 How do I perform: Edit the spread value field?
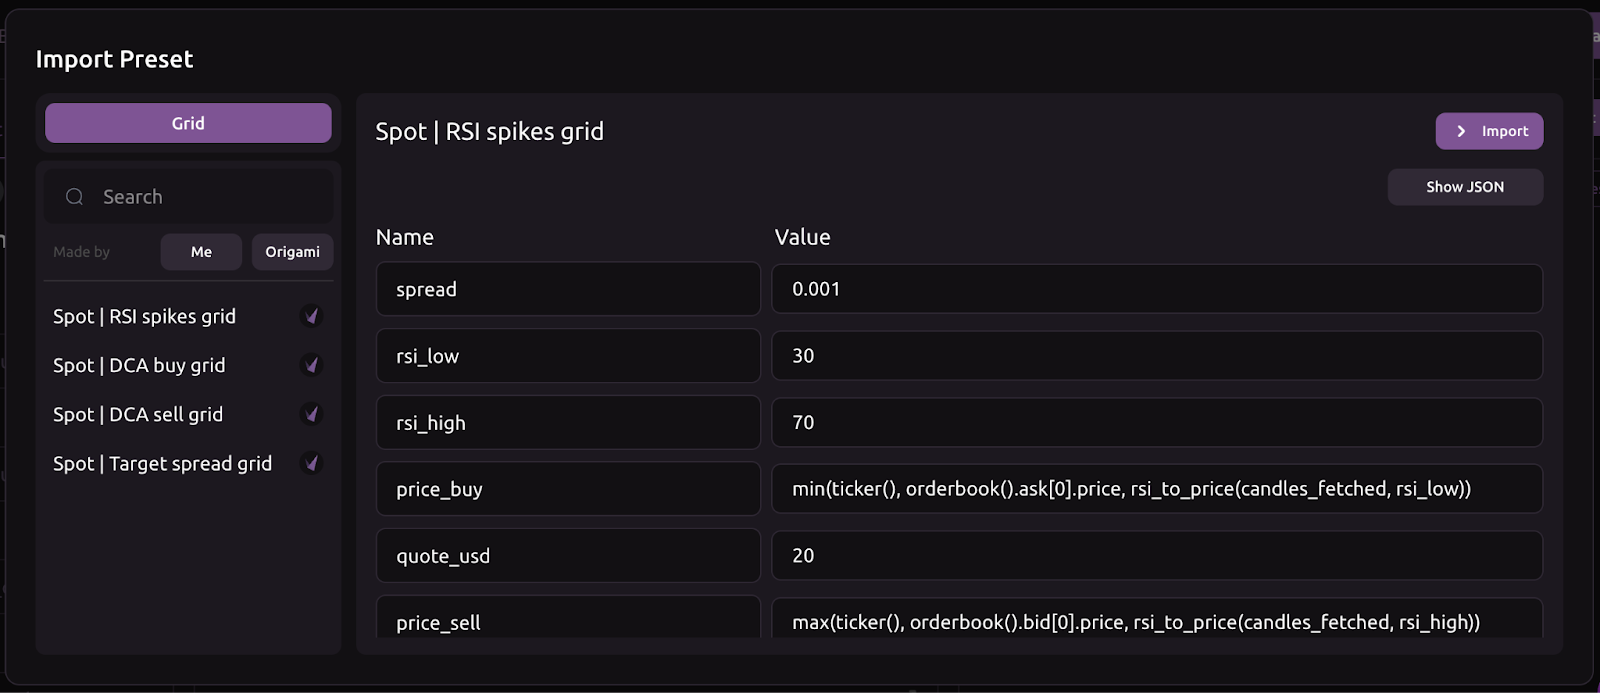1156,289
